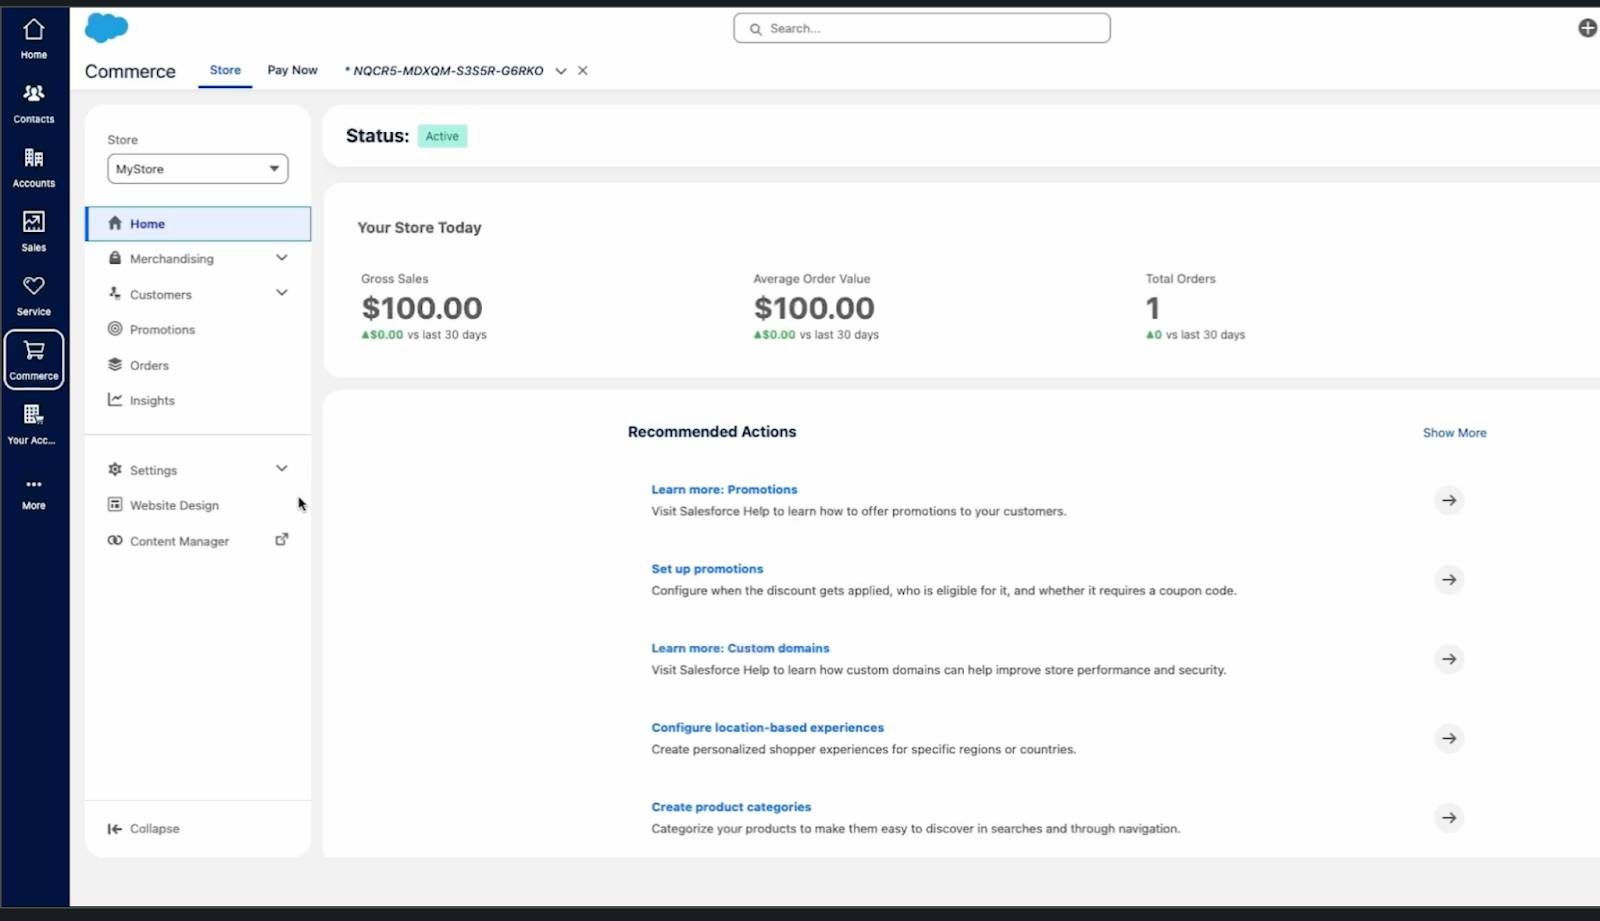Viewport: 1600px width, 921px height.
Task: Open the More menu in the navigation rail
Action: tap(33, 490)
